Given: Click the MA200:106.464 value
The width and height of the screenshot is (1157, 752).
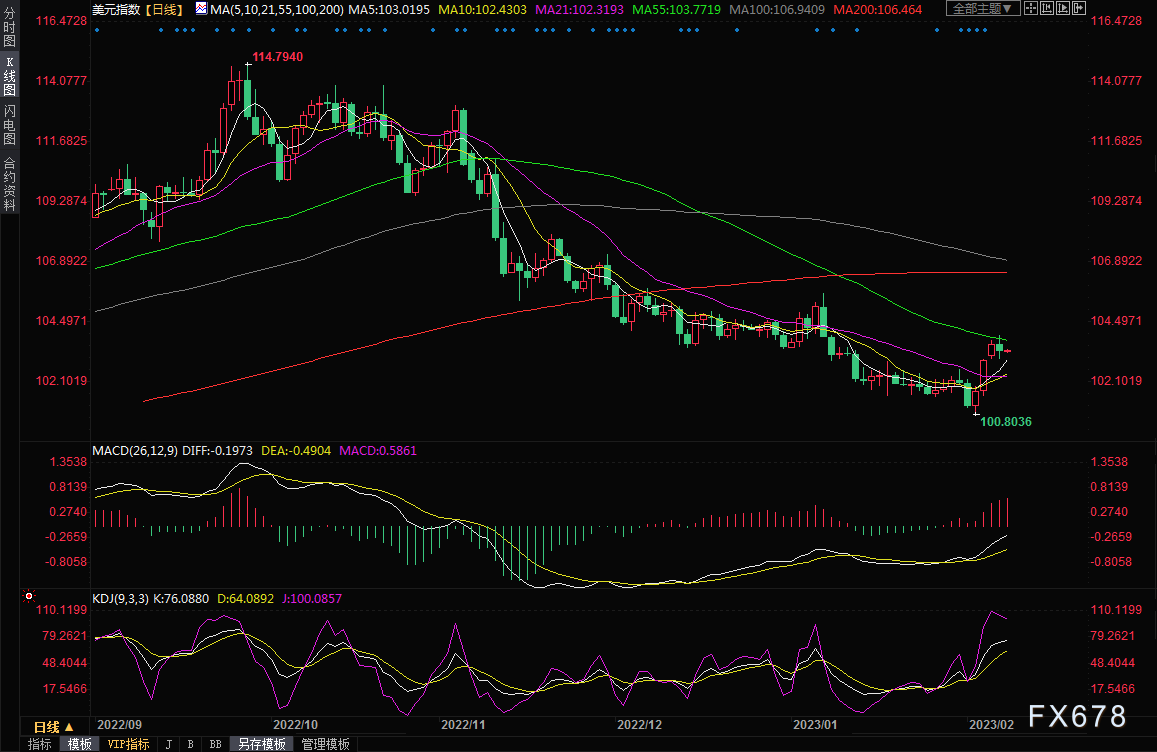Looking at the screenshot, I should coord(877,10).
